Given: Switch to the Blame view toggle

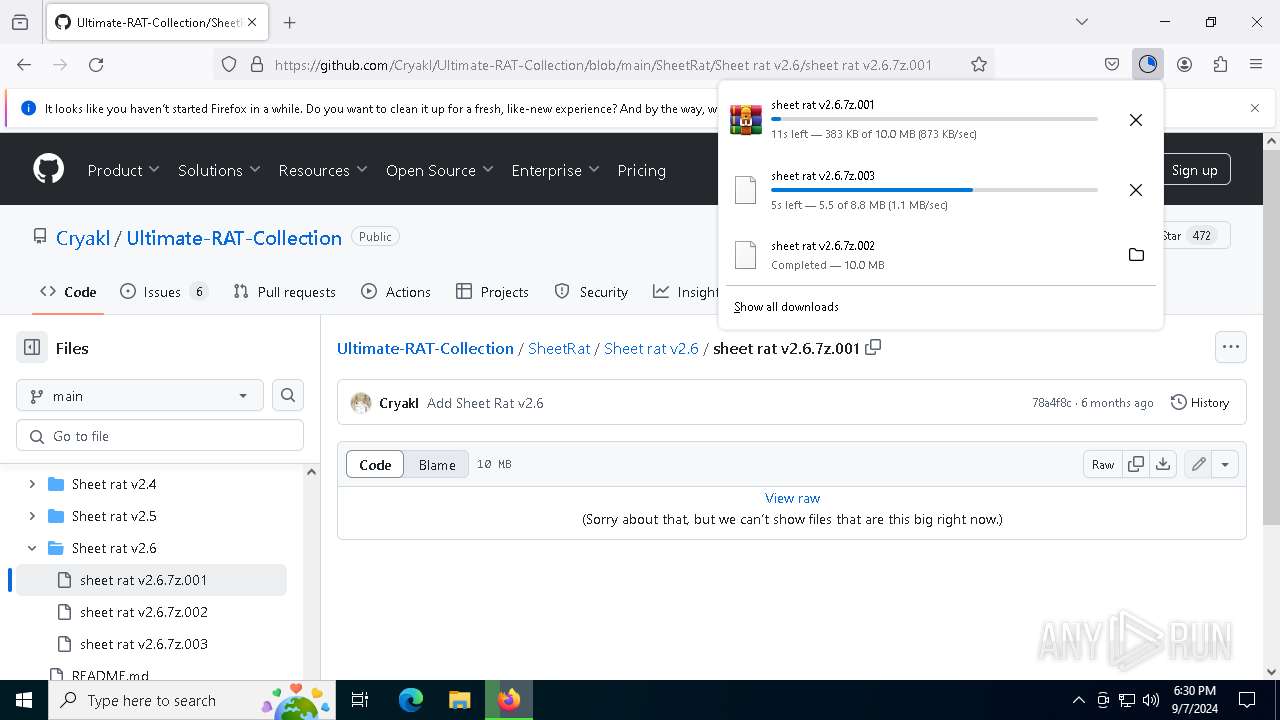Looking at the screenshot, I should pyautogui.click(x=437, y=464).
